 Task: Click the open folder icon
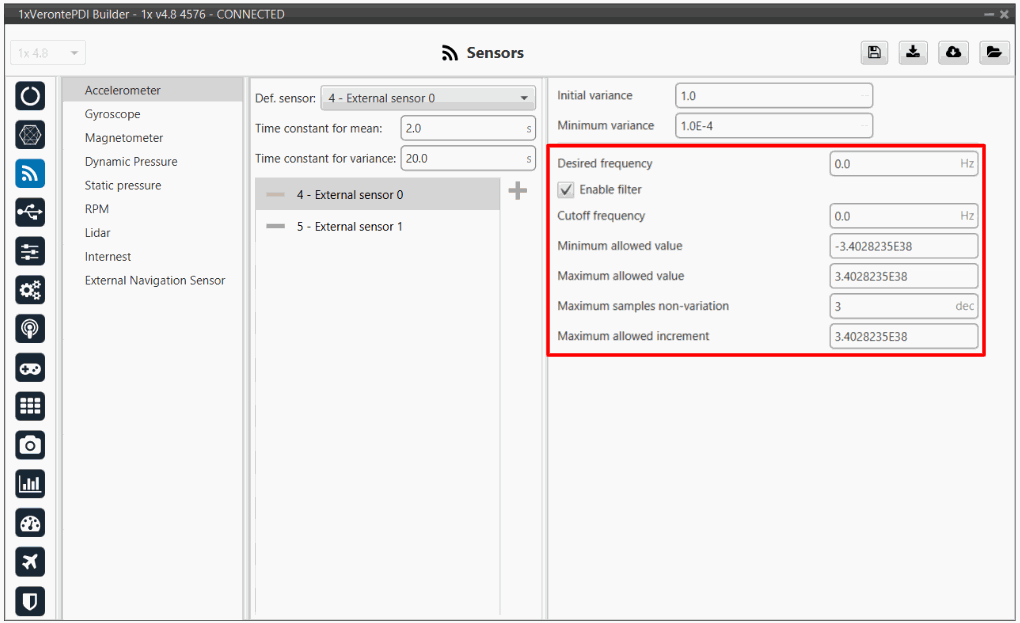click(992, 53)
